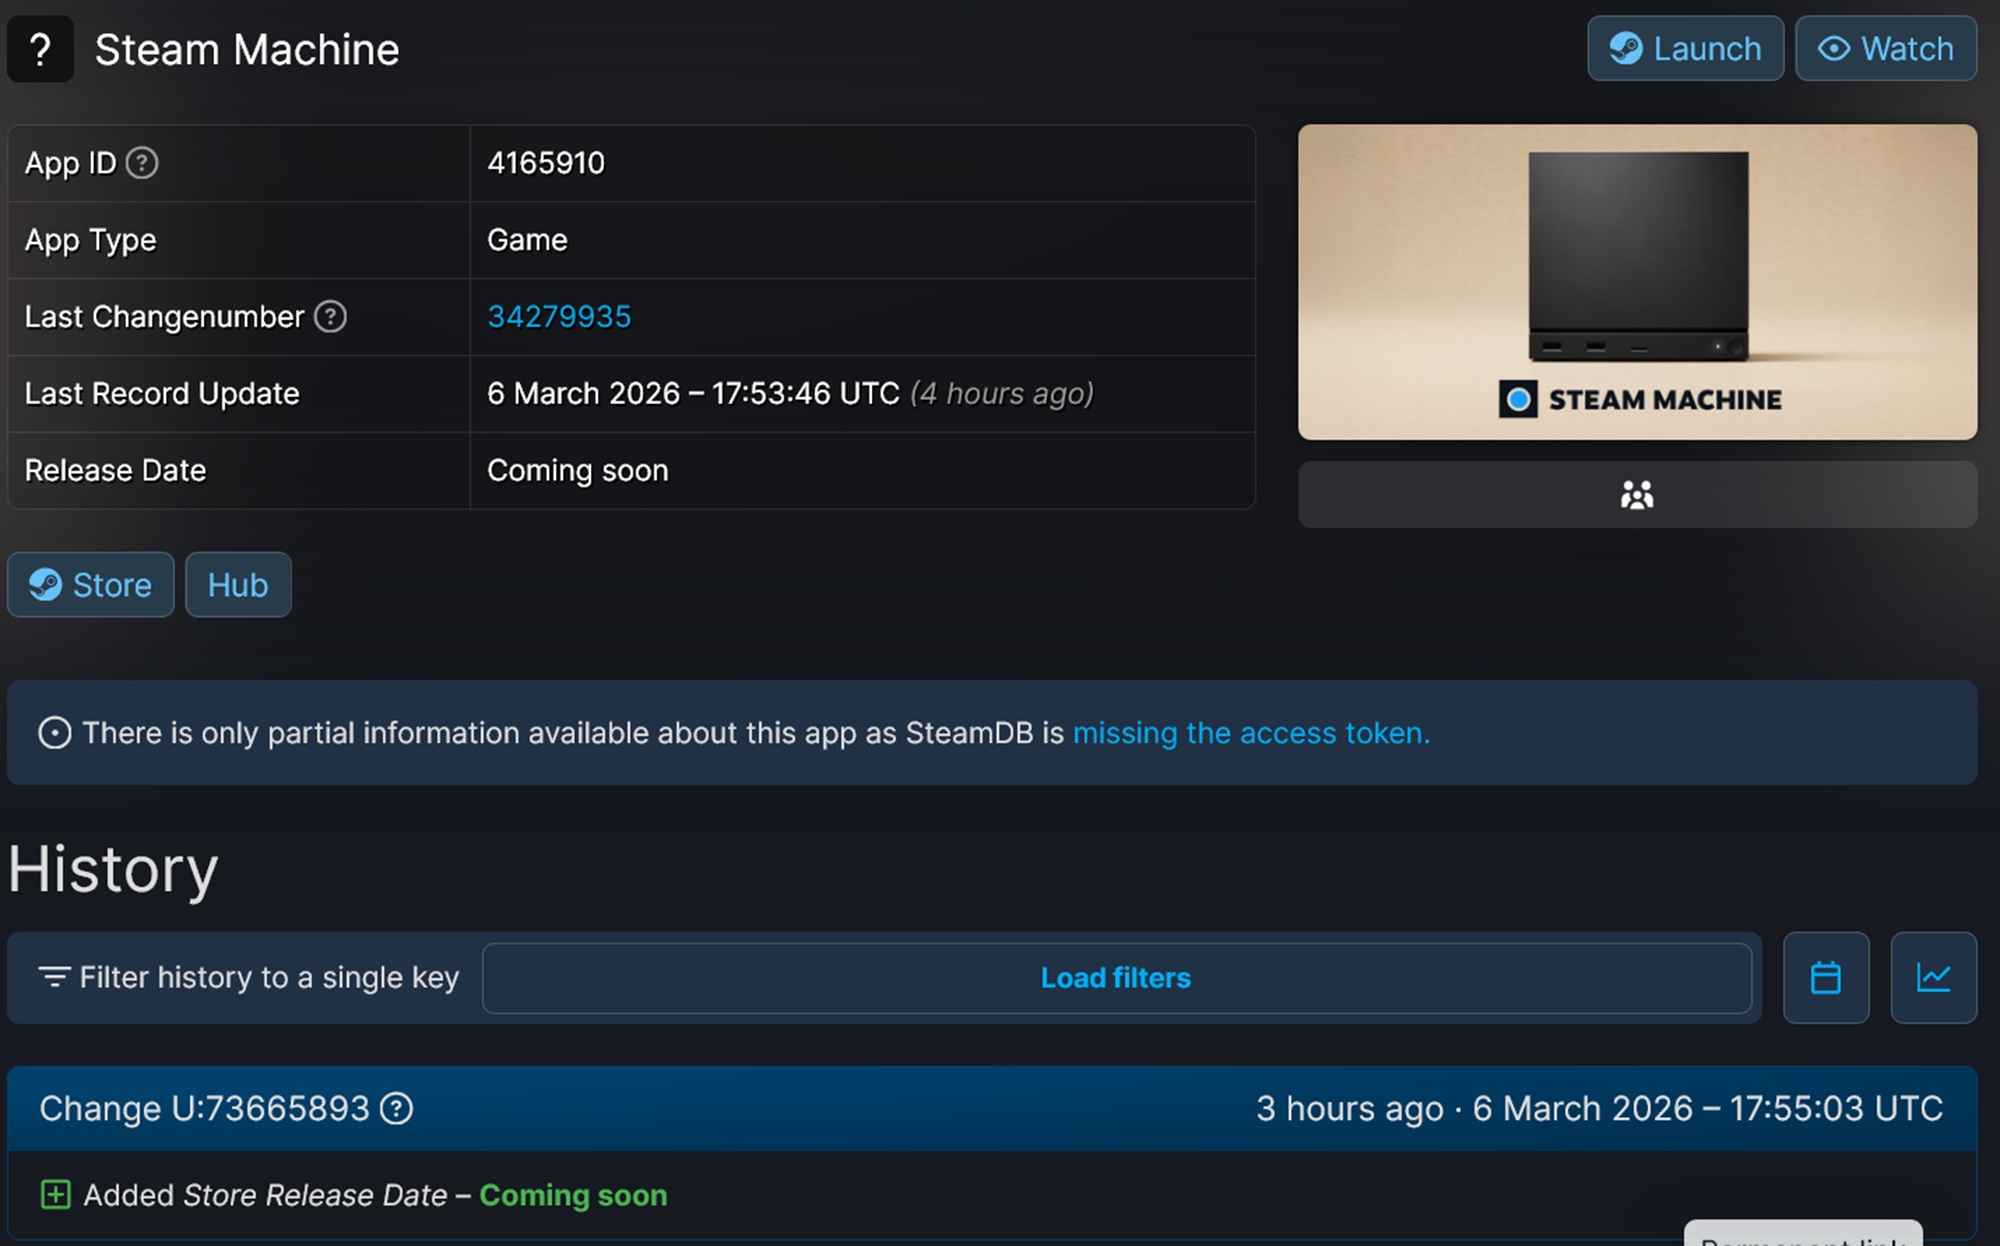Image resolution: width=2000 pixels, height=1246 pixels.
Task: Click the App ID help icon
Action: (x=142, y=163)
